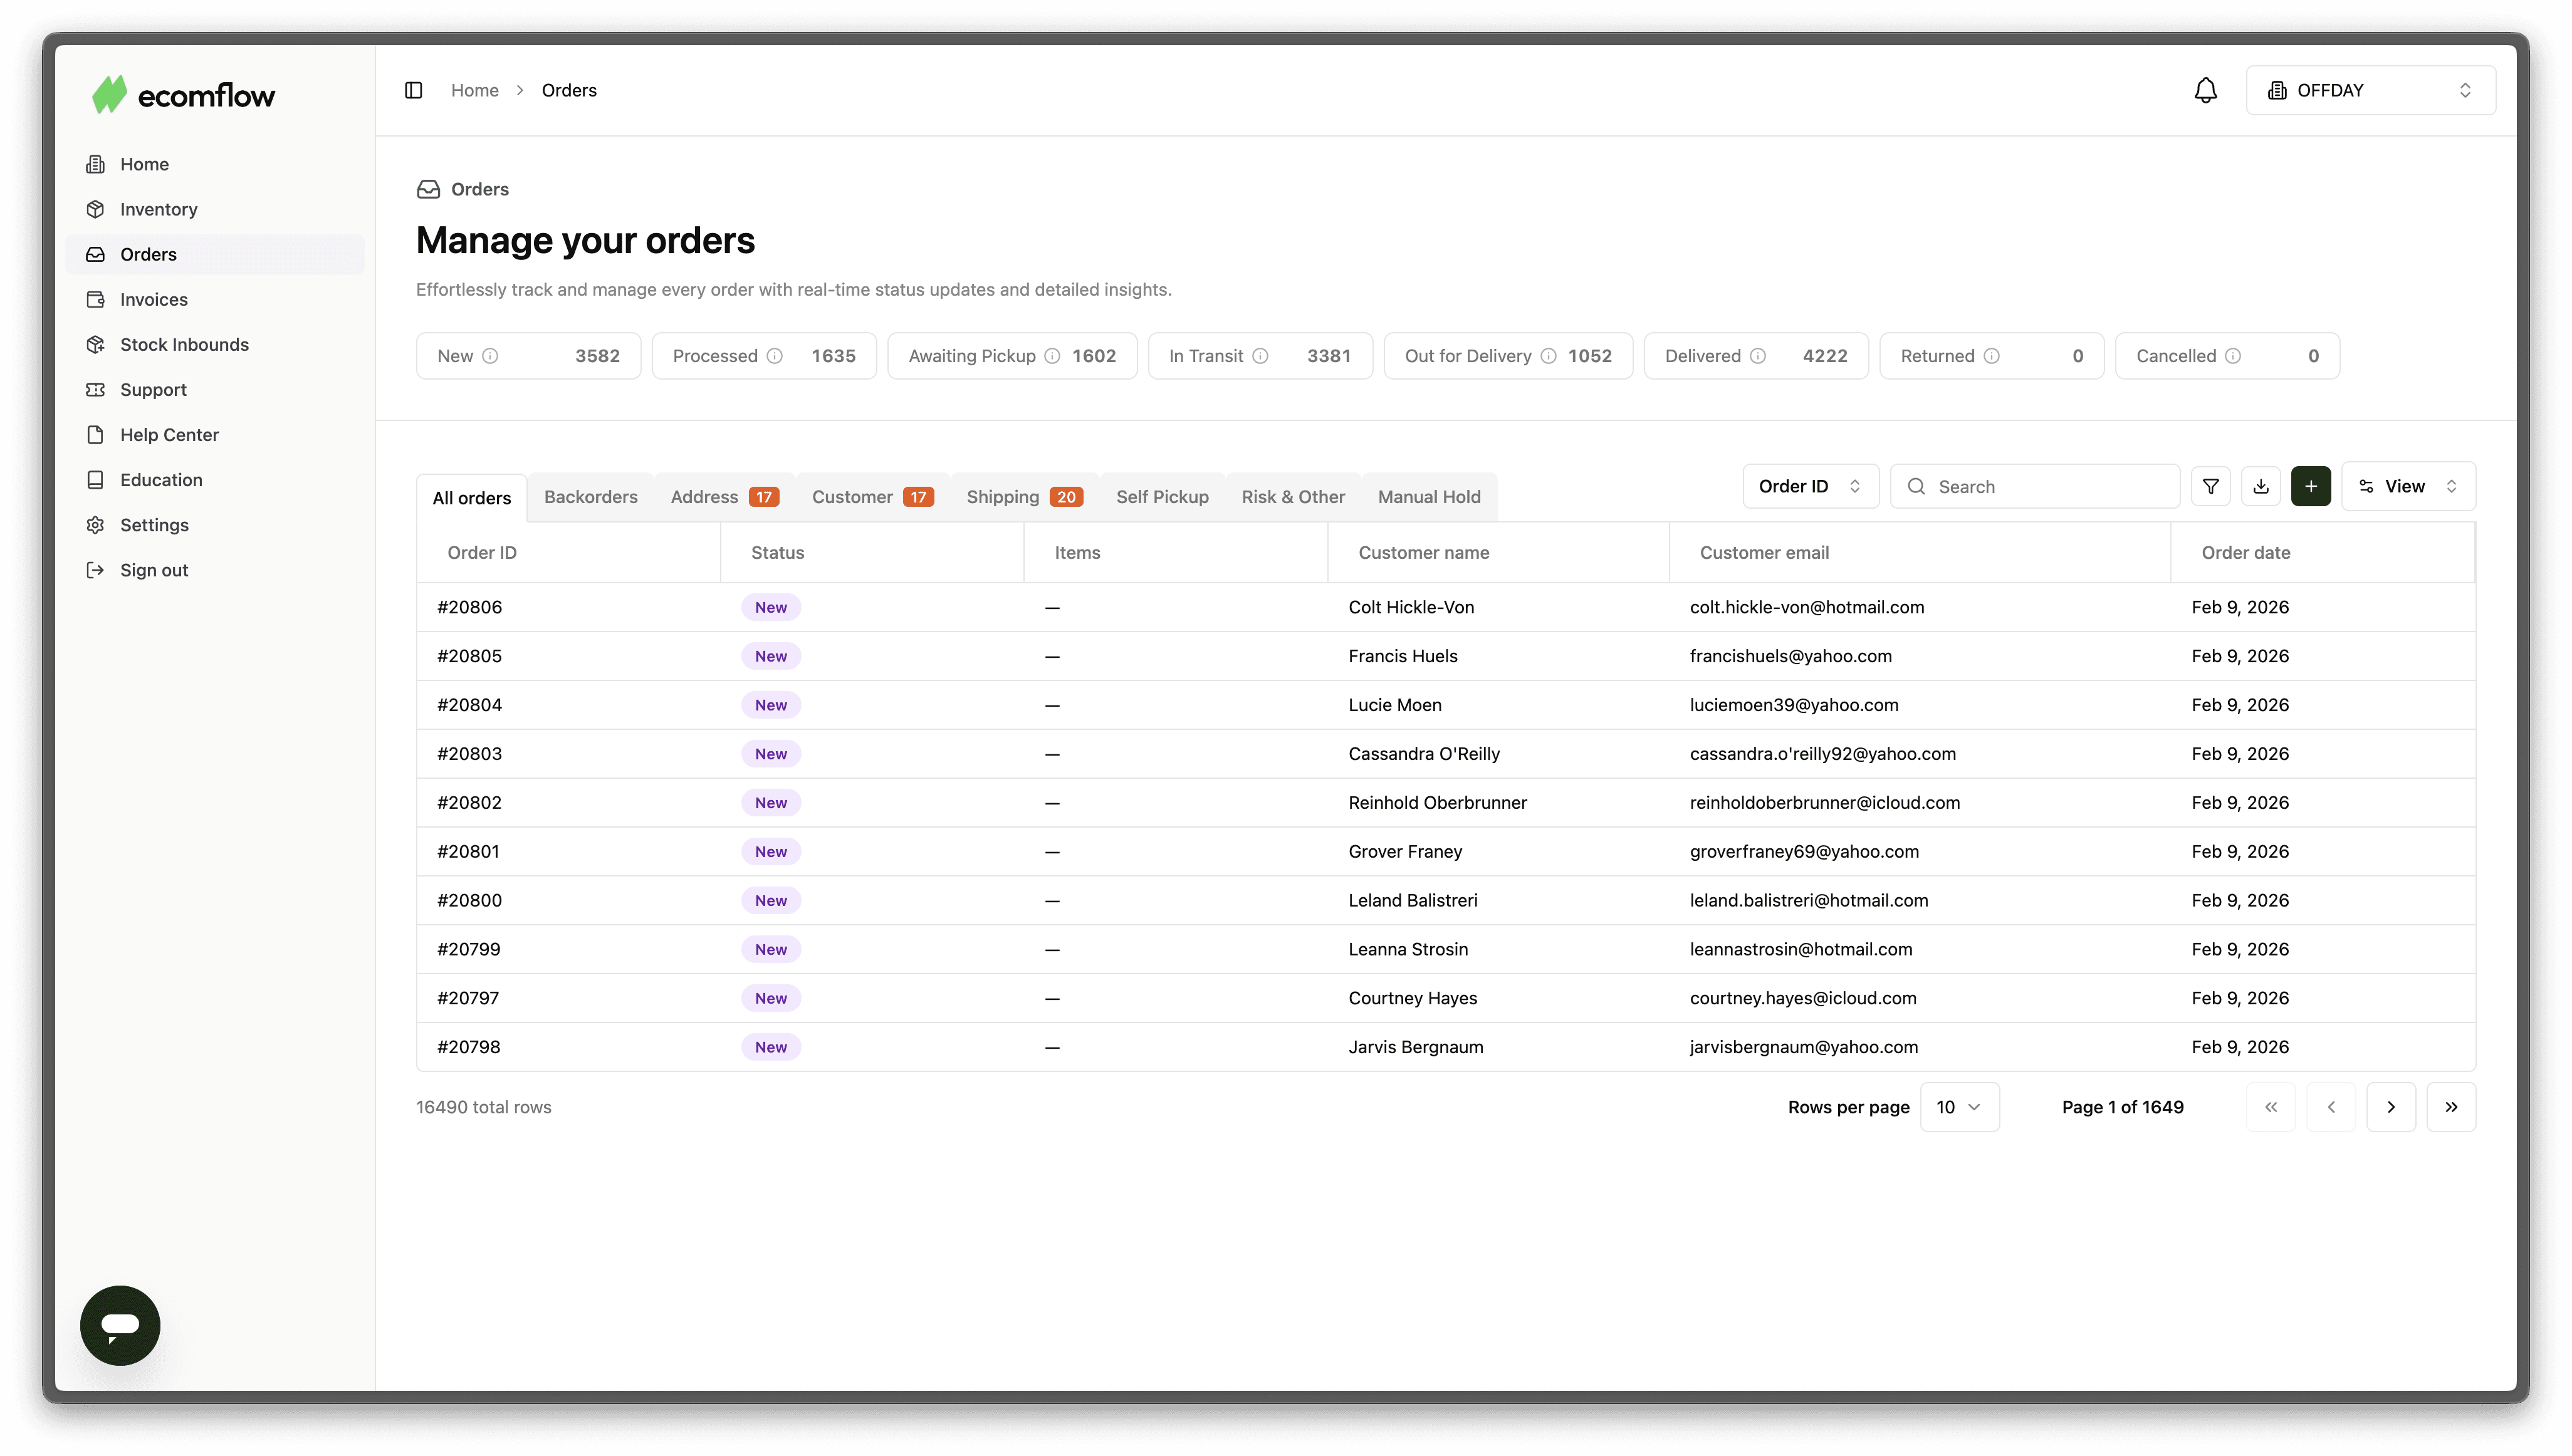2572x1456 pixels.
Task: Open the OFFDAY store switcher dropdown
Action: click(x=2370, y=90)
